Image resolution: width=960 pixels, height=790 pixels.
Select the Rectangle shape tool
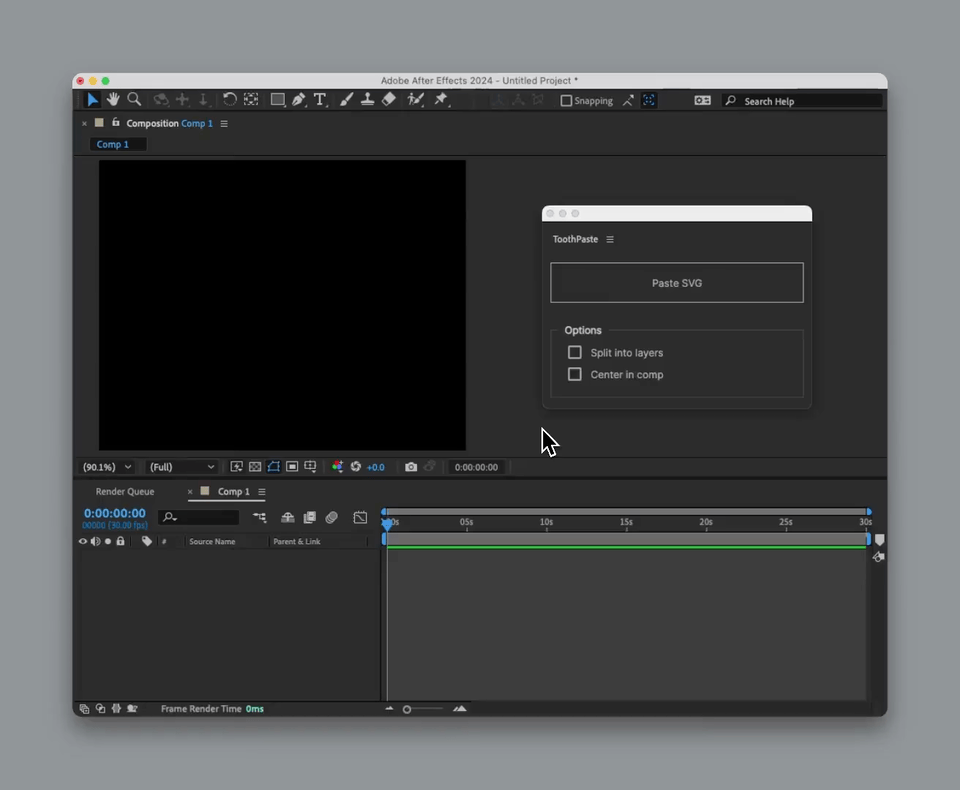[x=277, y=99]
